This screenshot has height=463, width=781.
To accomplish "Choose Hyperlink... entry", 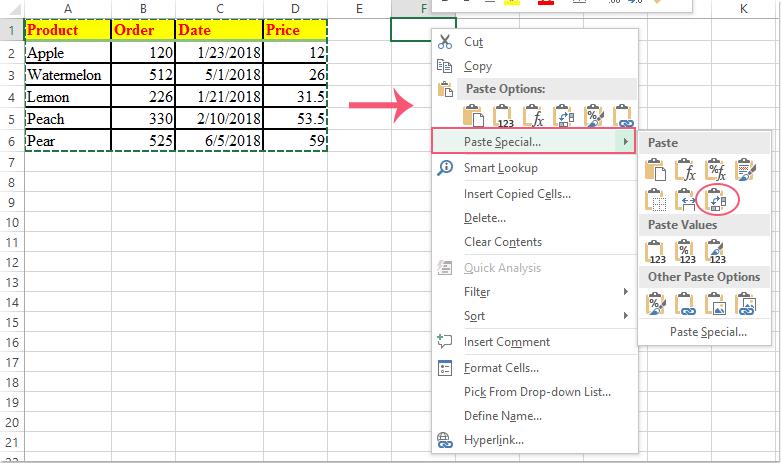I will coord(535,440).
